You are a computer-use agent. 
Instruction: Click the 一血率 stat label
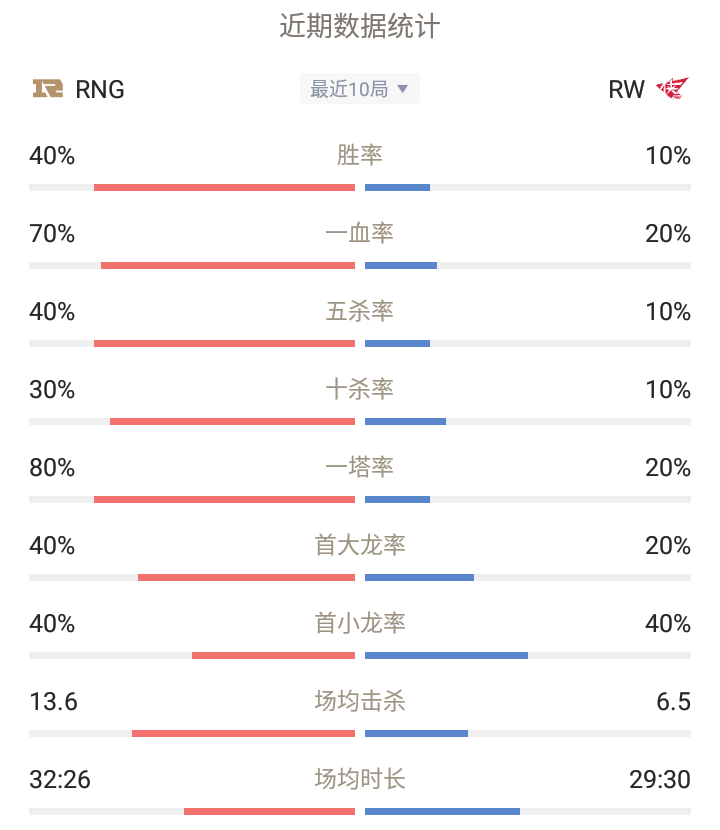(x=359, y=233)
